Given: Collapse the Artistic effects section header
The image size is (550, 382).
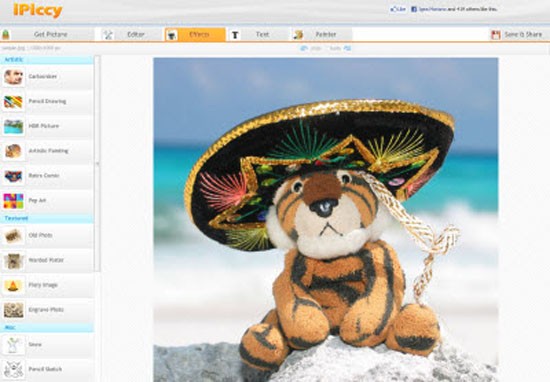Looking at the screenshot, I should (47, 60).
